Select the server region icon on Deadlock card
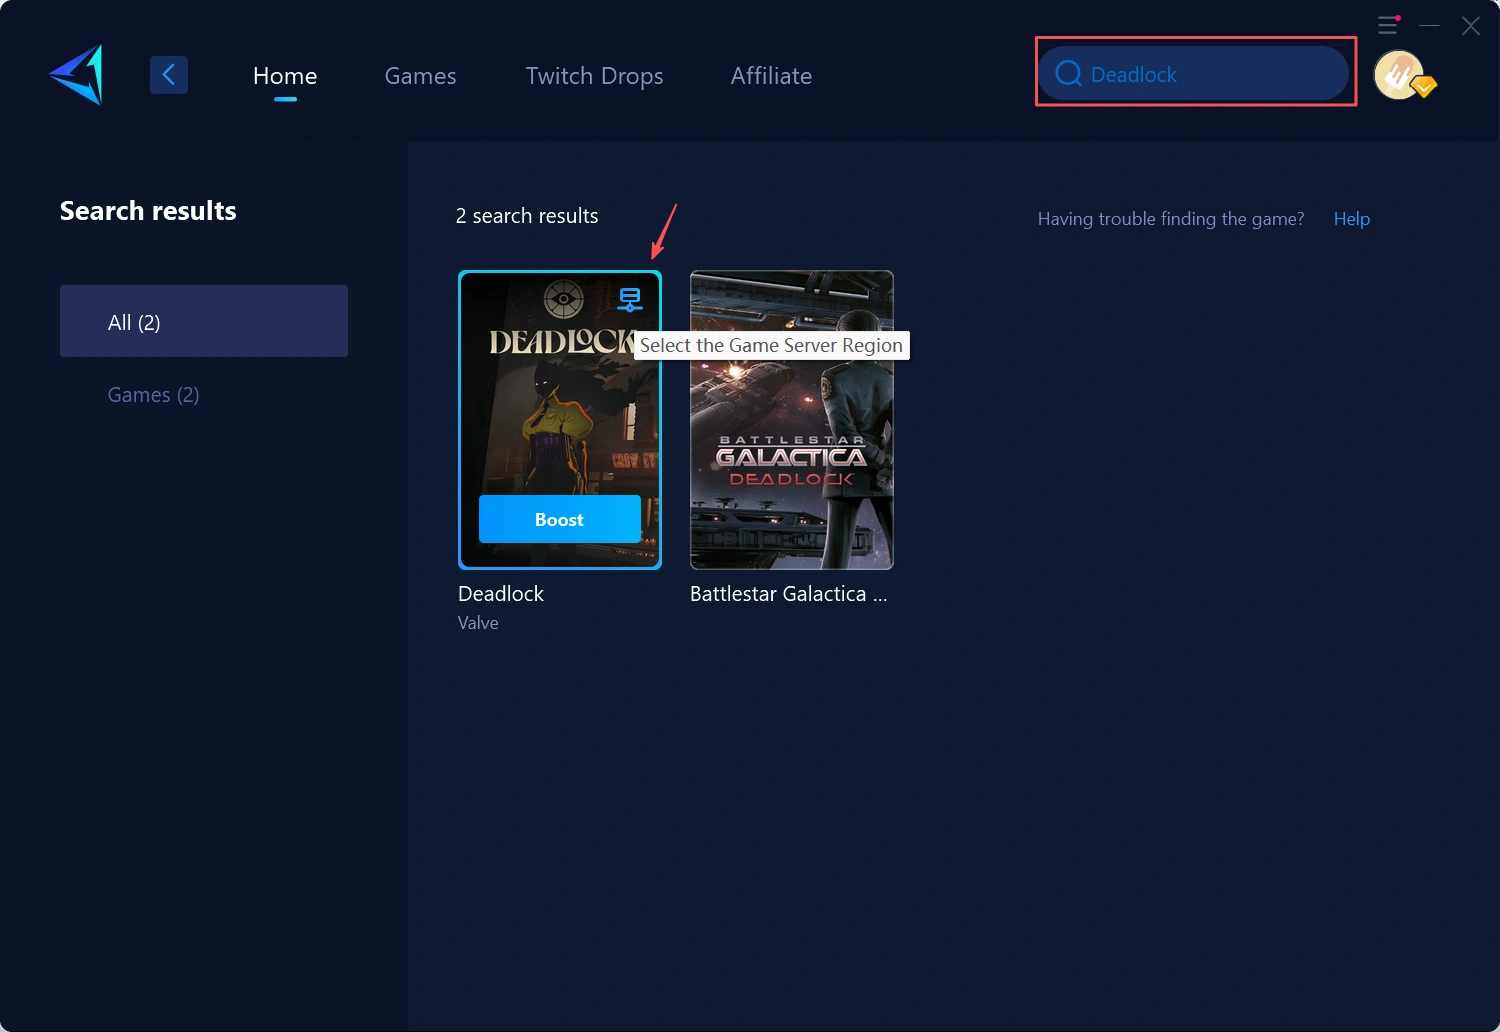The height and width of the screenshot is (1032, 1500). coord(629,299)
